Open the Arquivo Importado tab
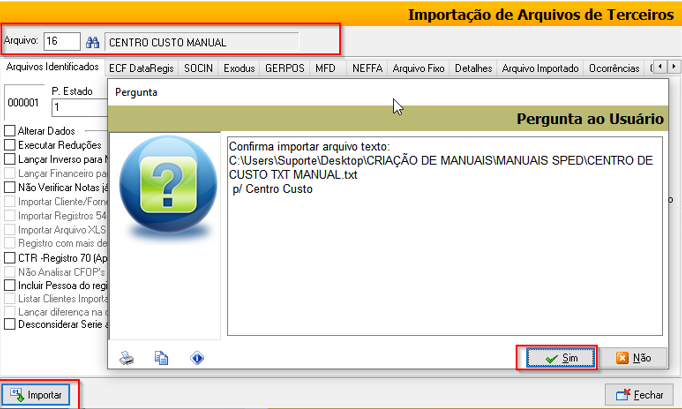This screenshot has width=682, height=409. tap(540, 68)
